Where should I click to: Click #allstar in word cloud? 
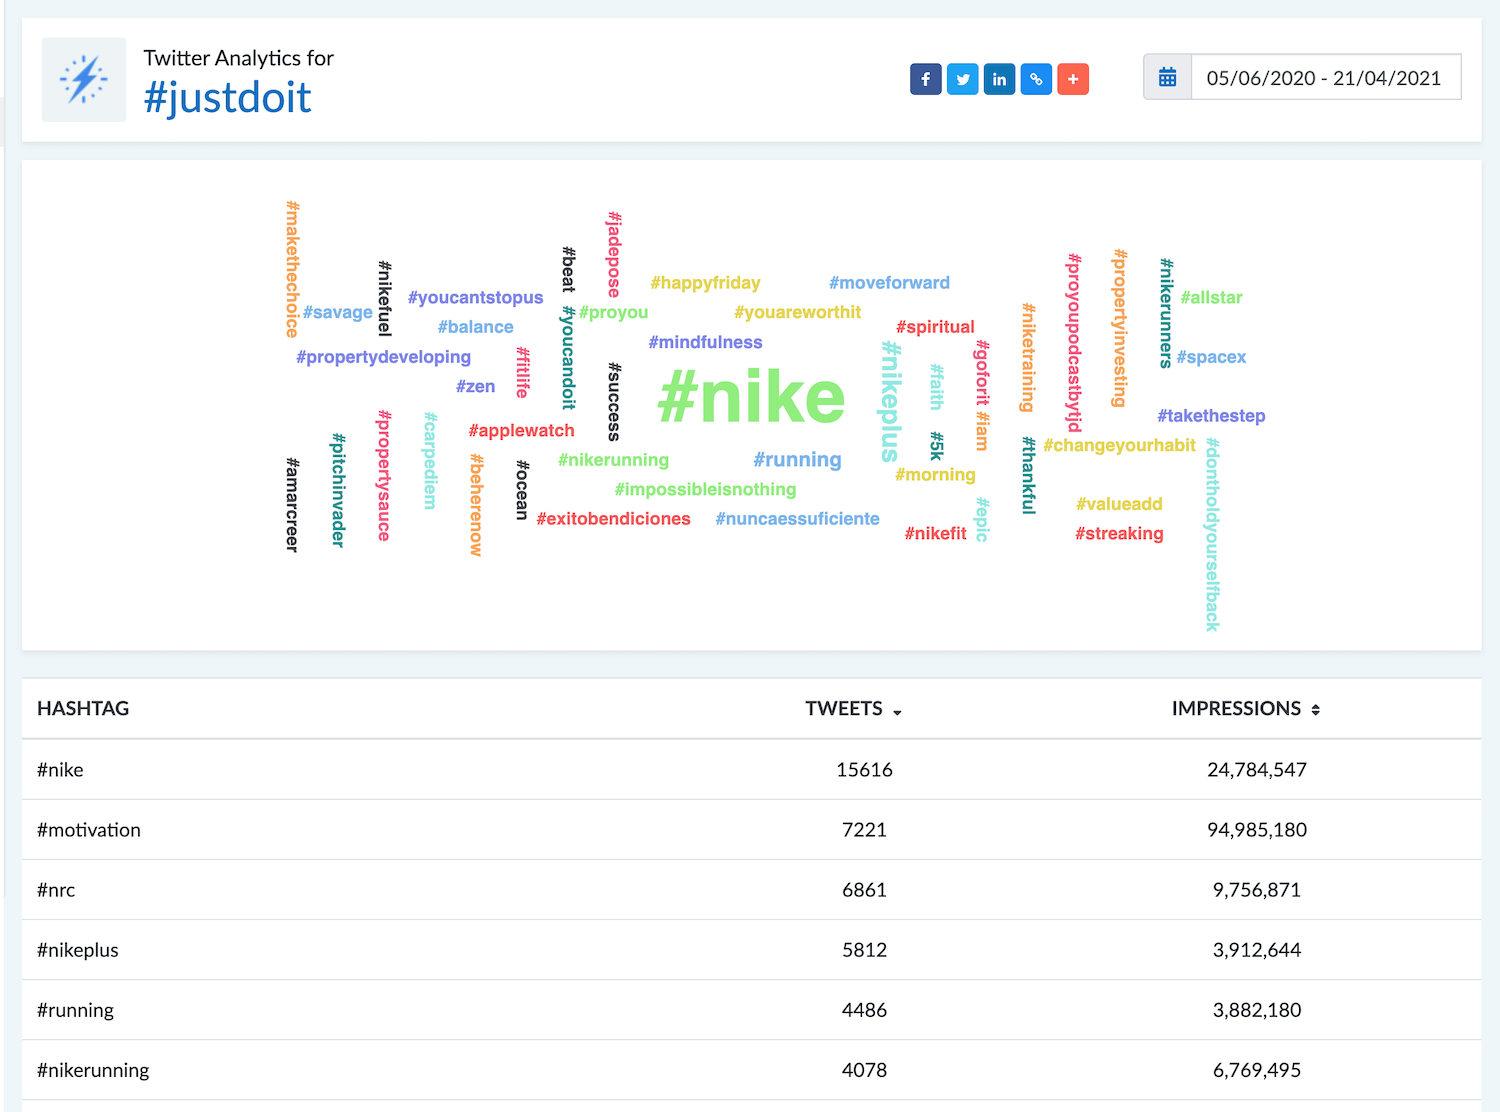tap(1211, 298)
